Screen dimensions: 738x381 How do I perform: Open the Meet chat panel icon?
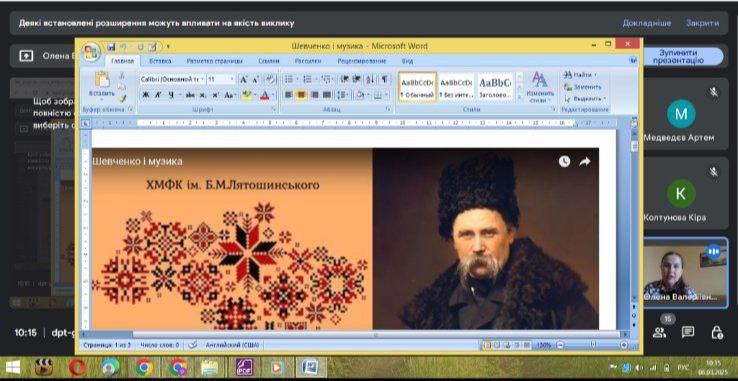(688, 332)
